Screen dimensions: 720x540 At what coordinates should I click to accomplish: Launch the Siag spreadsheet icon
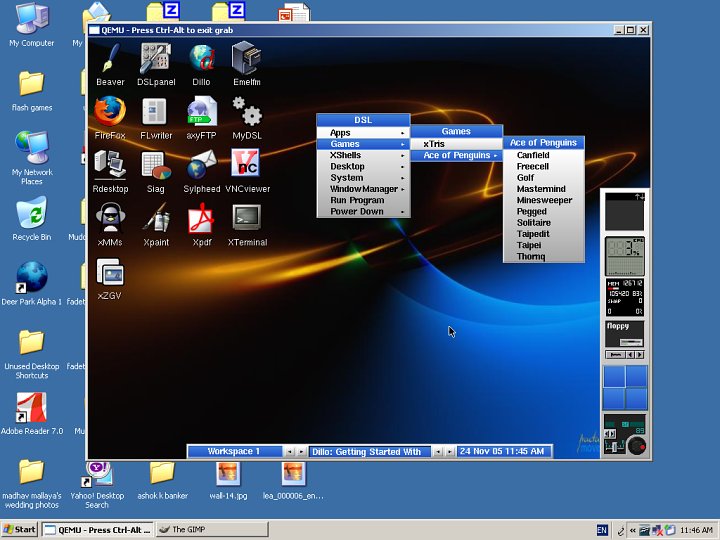click(x=155, y=165)
